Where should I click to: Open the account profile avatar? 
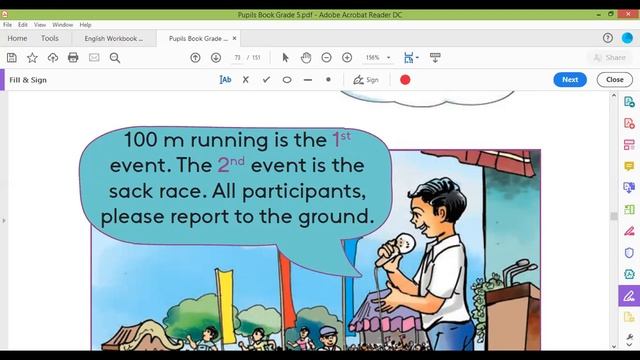(x=627, y=38)
